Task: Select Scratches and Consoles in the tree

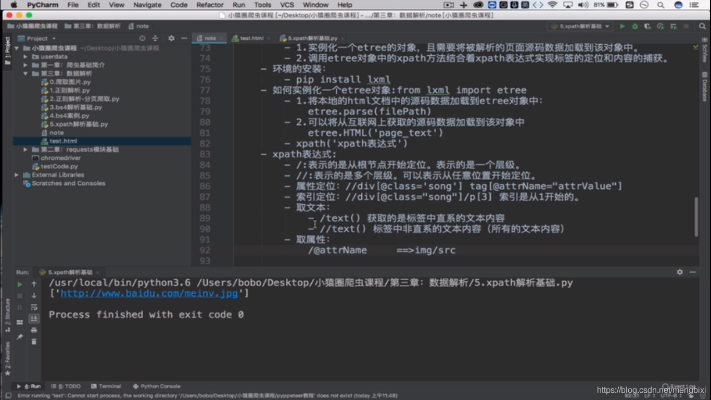Action: click(x=64, y=183)
